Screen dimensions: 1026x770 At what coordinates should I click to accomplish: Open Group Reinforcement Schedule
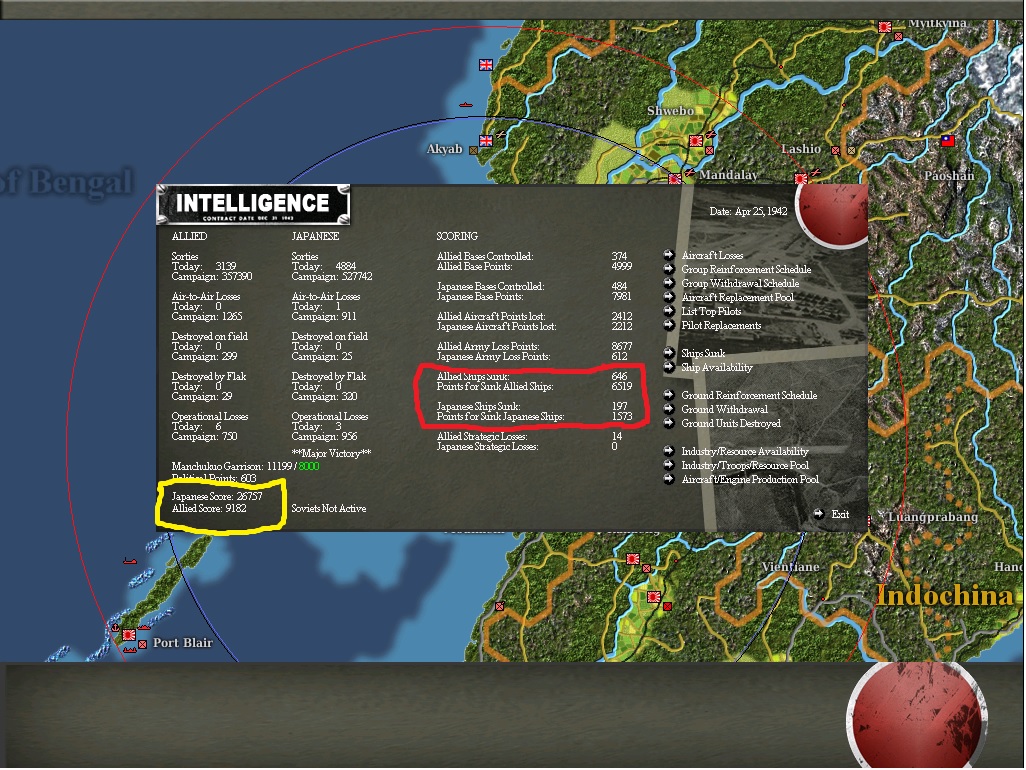pyautogui.click(x=746, y=269)
